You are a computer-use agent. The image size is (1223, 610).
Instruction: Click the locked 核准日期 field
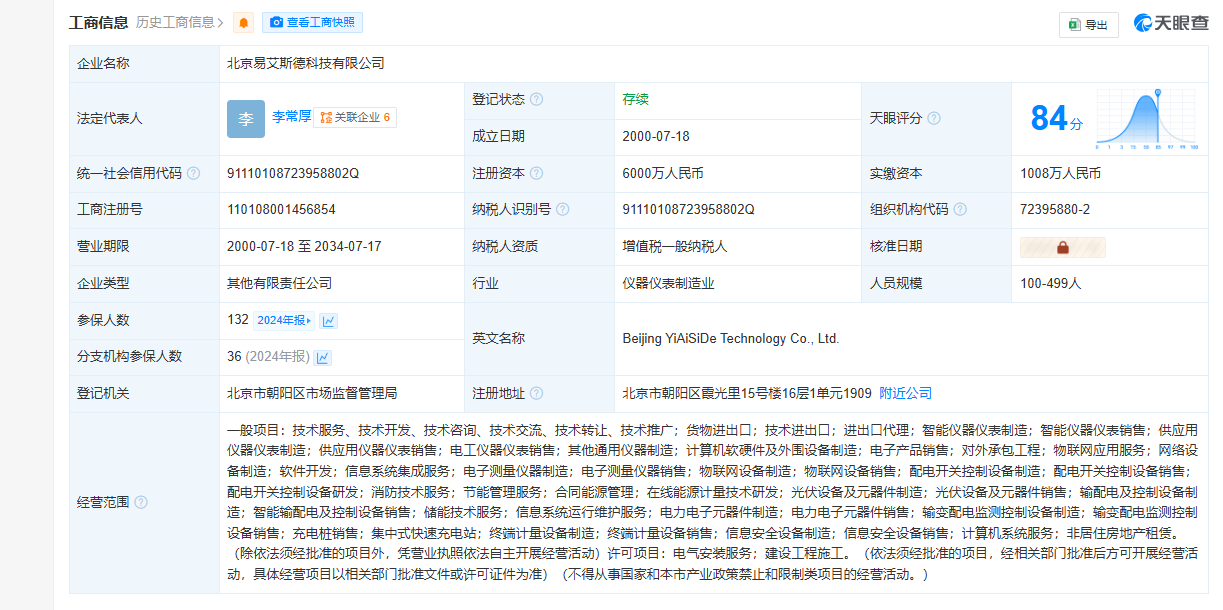pos(1062,247)
